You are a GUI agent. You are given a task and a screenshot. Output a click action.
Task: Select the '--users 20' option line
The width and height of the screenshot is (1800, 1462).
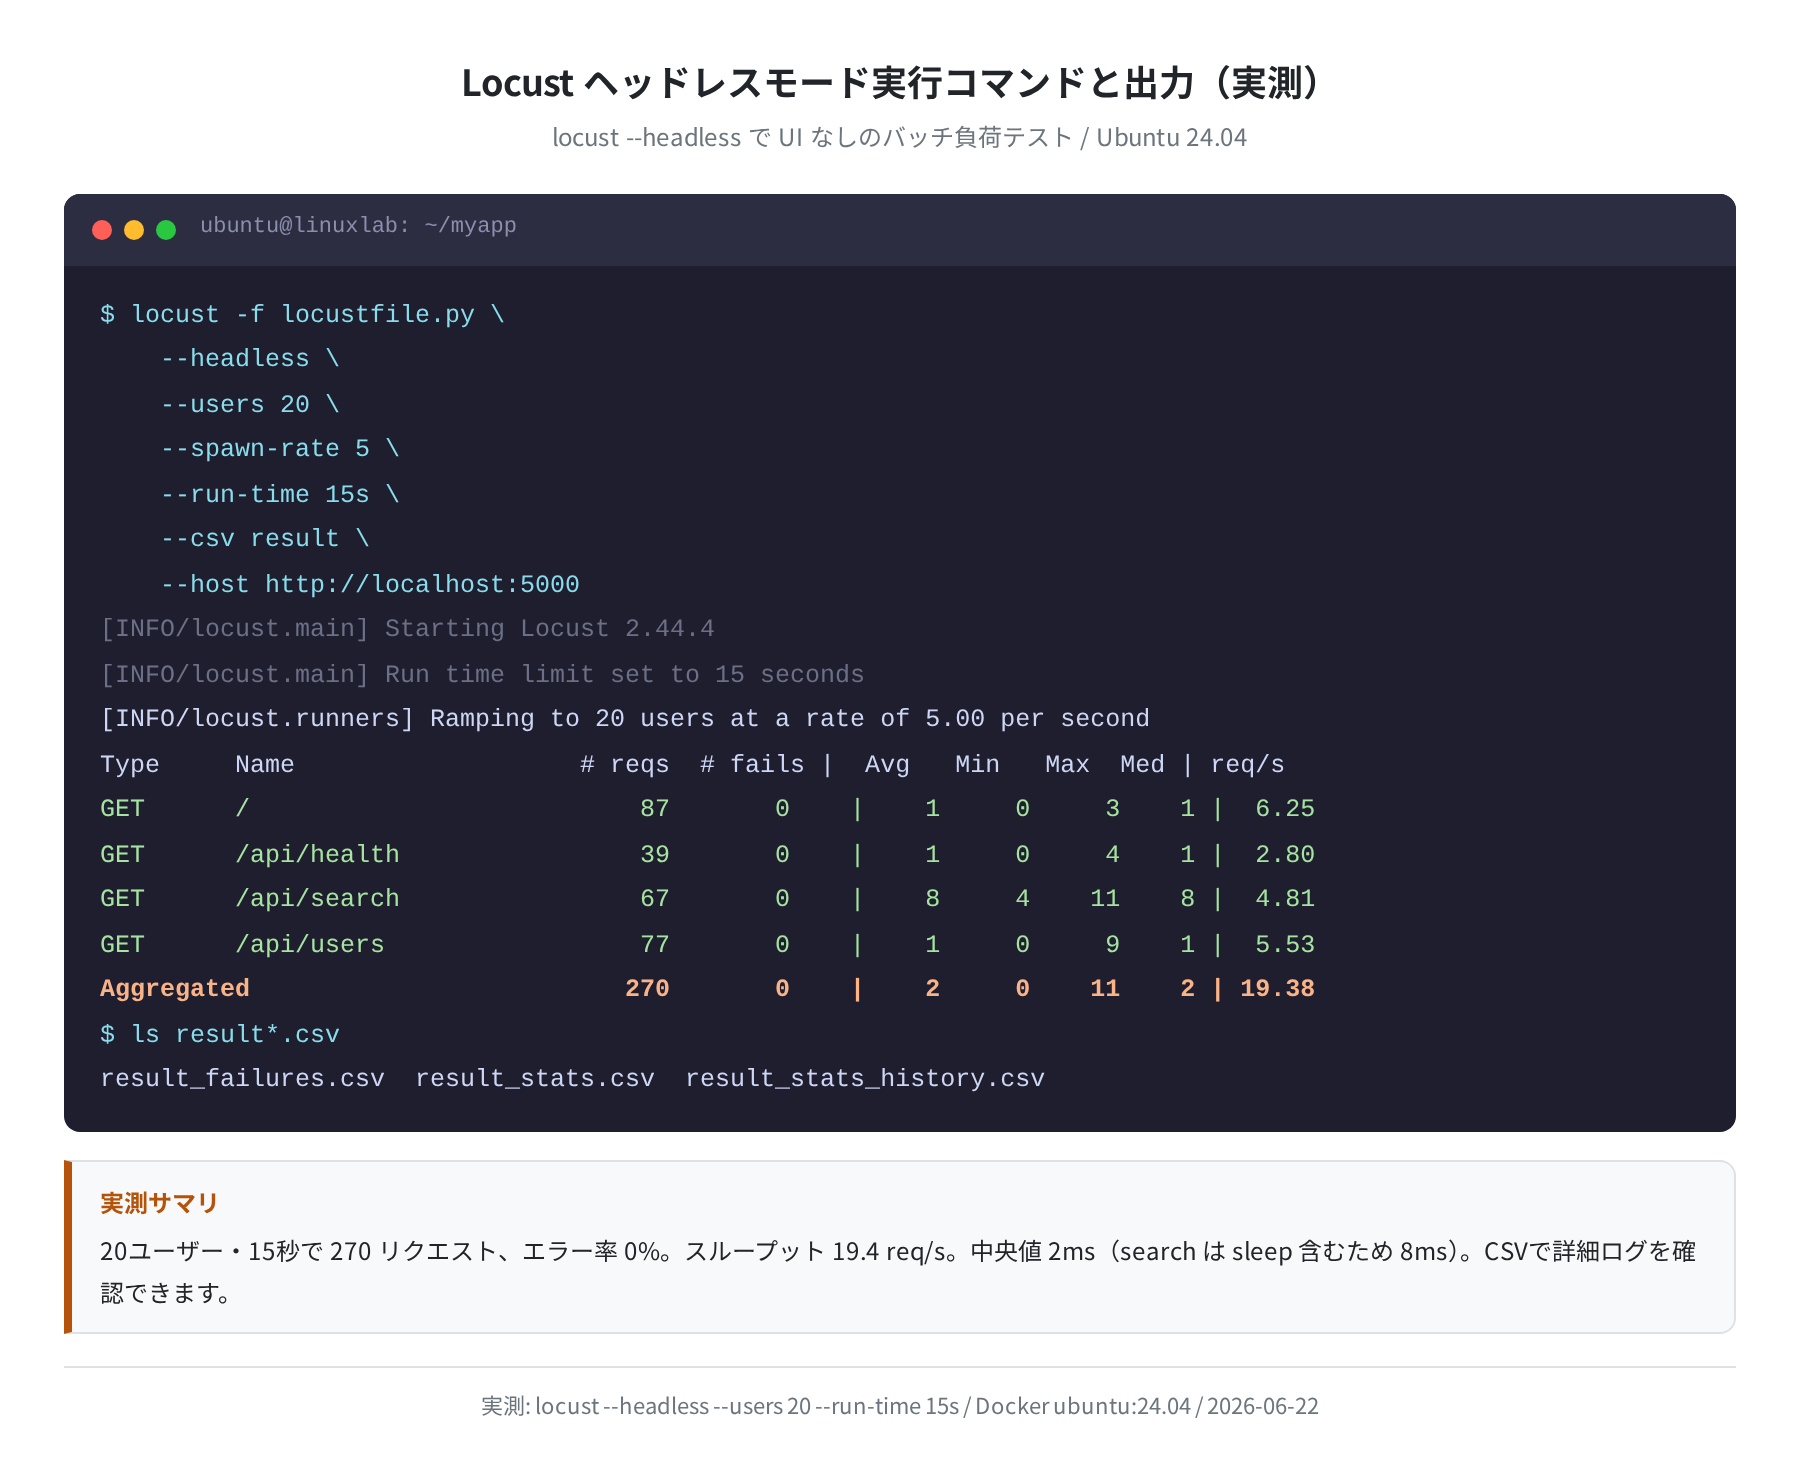coord(250,404)
